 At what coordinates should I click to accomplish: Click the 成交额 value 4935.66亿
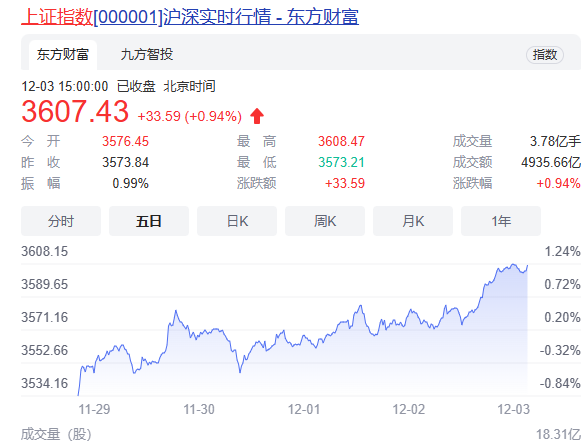[551, 162]
